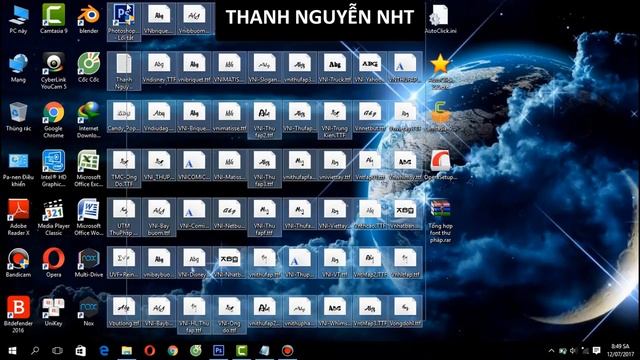Select the VNI-Trung Kien.TTF font file
The image size is (640, 360).
point(334,120)
